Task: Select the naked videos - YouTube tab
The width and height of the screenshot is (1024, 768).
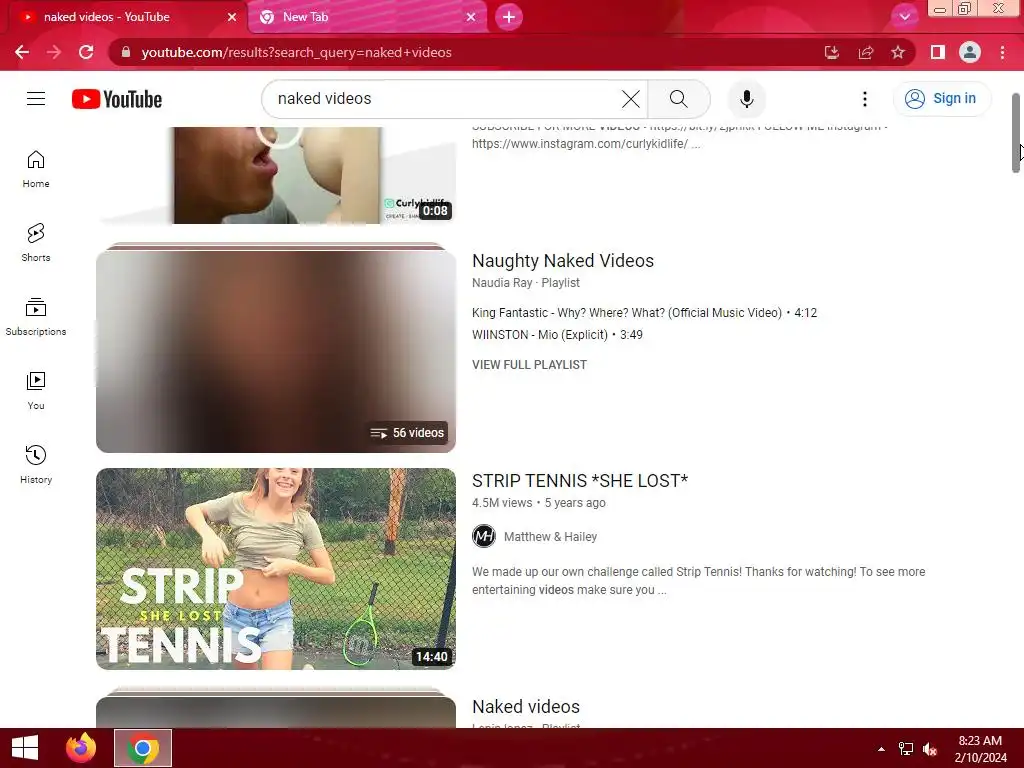Action: pyautogui.click(x=127, y=17)
